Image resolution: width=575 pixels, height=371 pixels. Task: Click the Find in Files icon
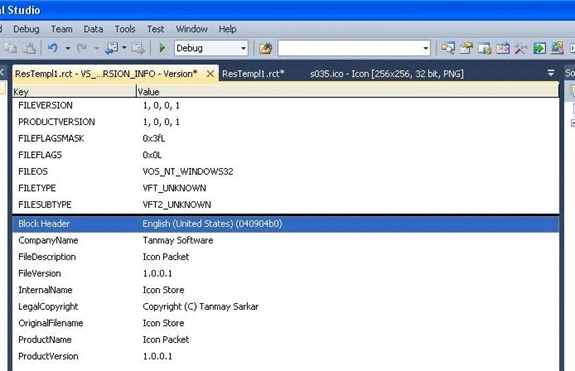[x=265, y=48]
